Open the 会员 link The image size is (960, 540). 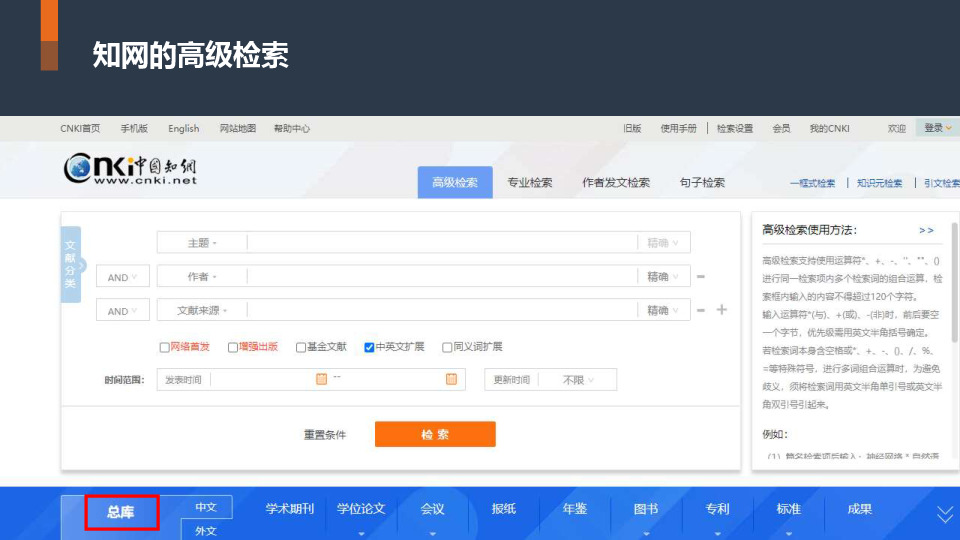tap(781, 129)
